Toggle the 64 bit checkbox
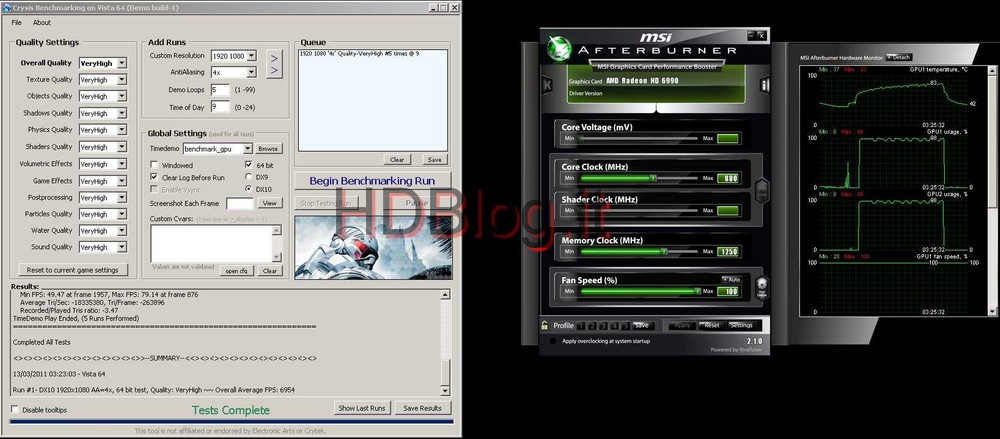 point(249,165)
